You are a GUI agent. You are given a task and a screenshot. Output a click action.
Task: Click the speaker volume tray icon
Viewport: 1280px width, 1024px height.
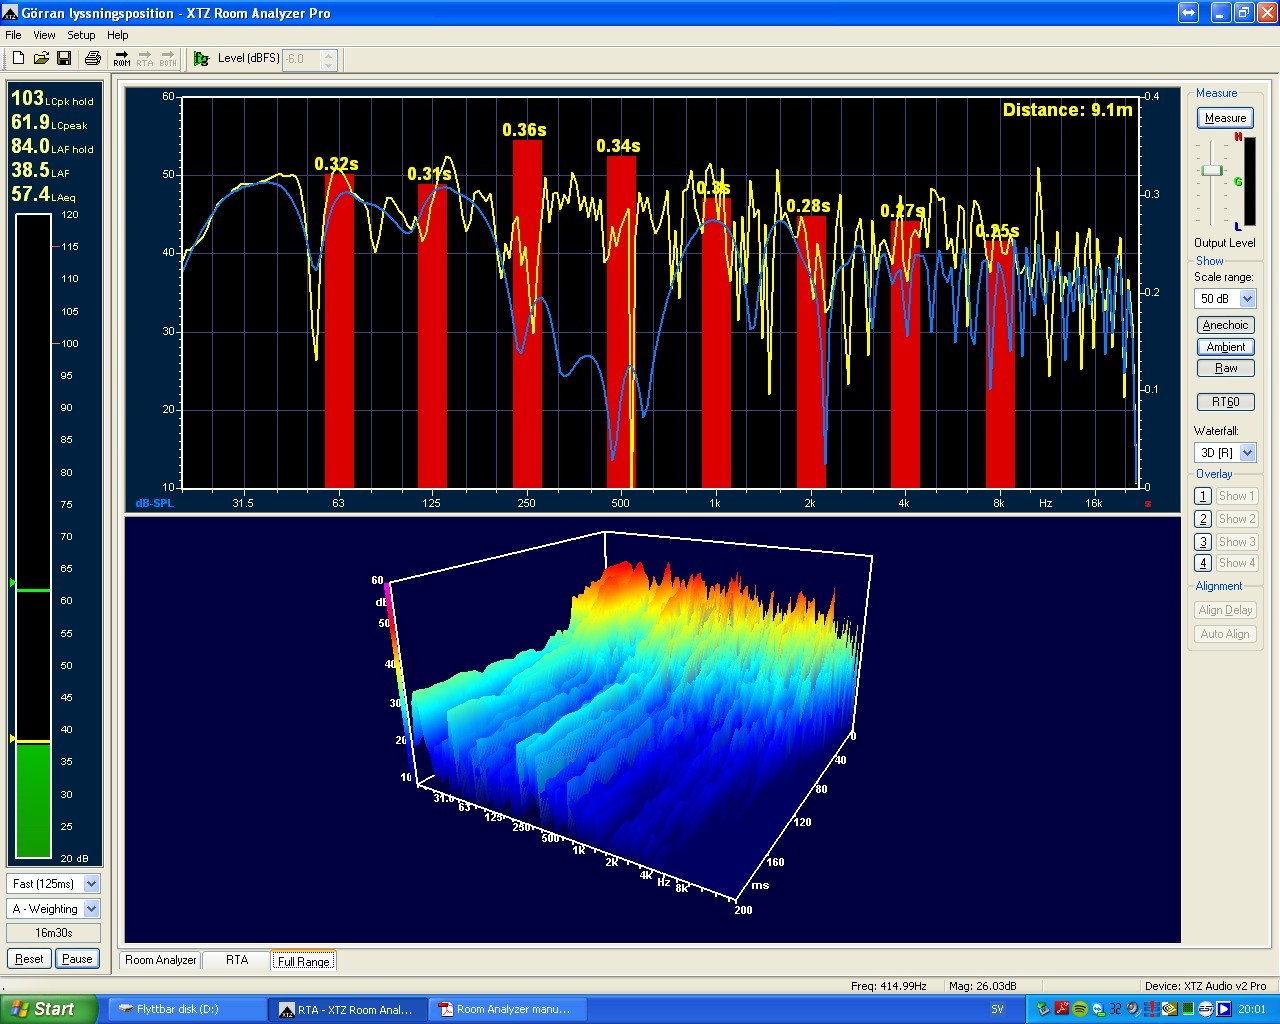coord(1133,1009)
